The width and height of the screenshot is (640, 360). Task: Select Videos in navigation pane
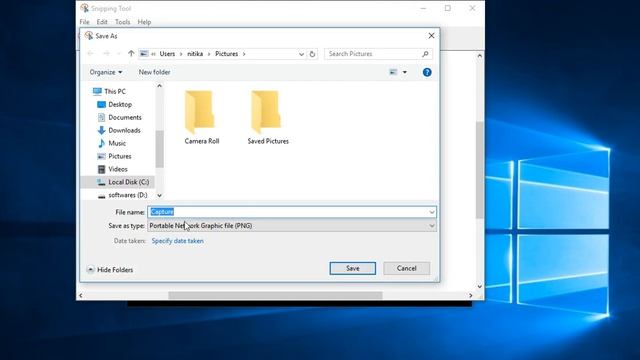[112, 169]
